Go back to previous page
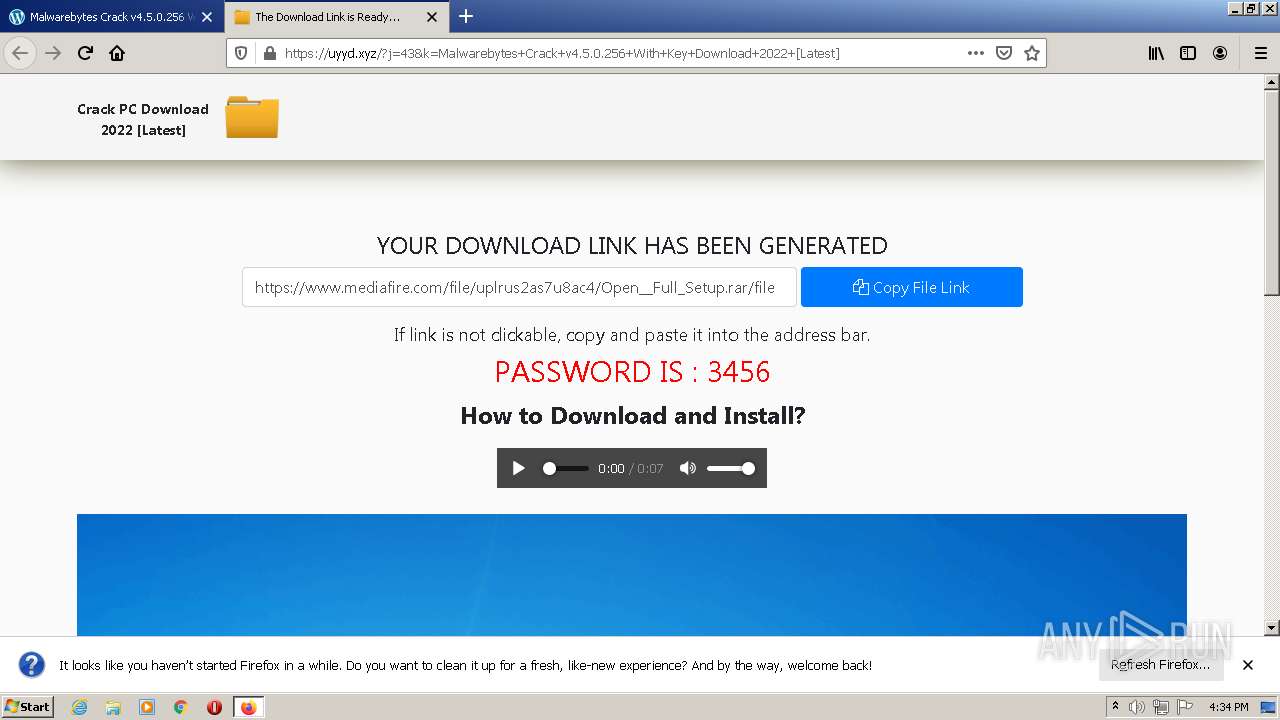The image size is (1280, 720). (x=20, y=53)
